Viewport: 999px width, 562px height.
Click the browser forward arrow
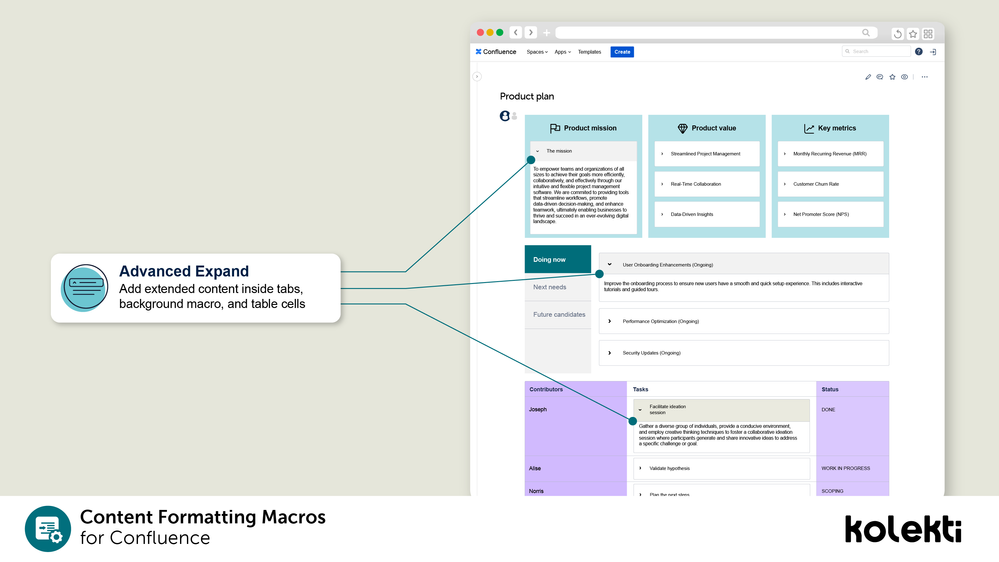click(x=531, y=32)
